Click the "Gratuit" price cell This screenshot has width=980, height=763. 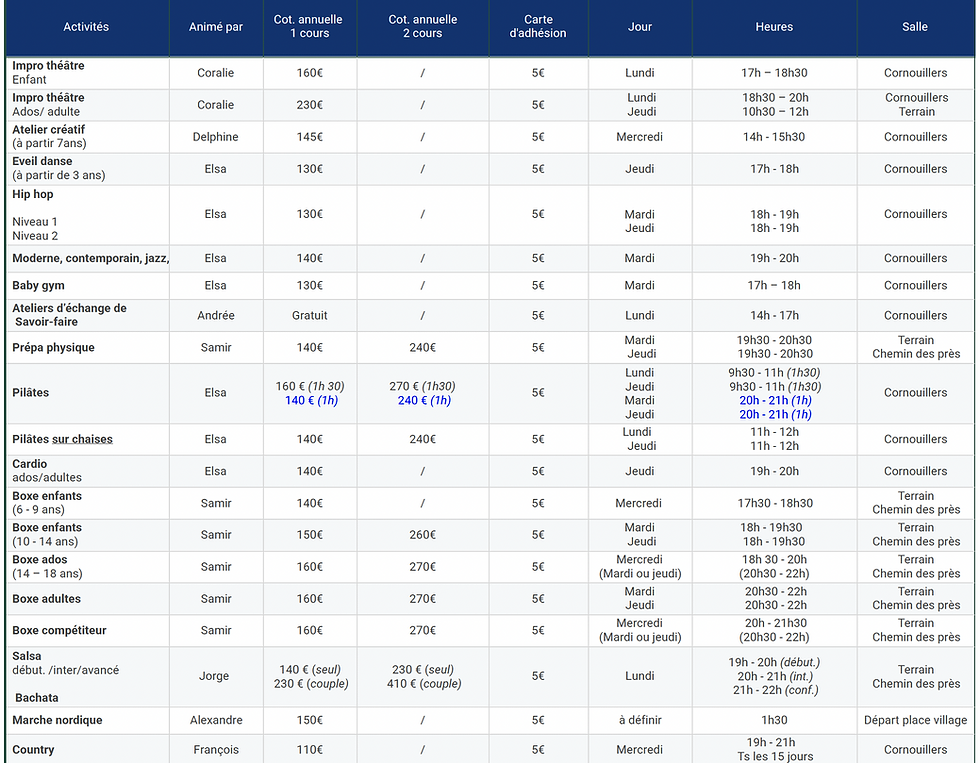click(310, 316)
